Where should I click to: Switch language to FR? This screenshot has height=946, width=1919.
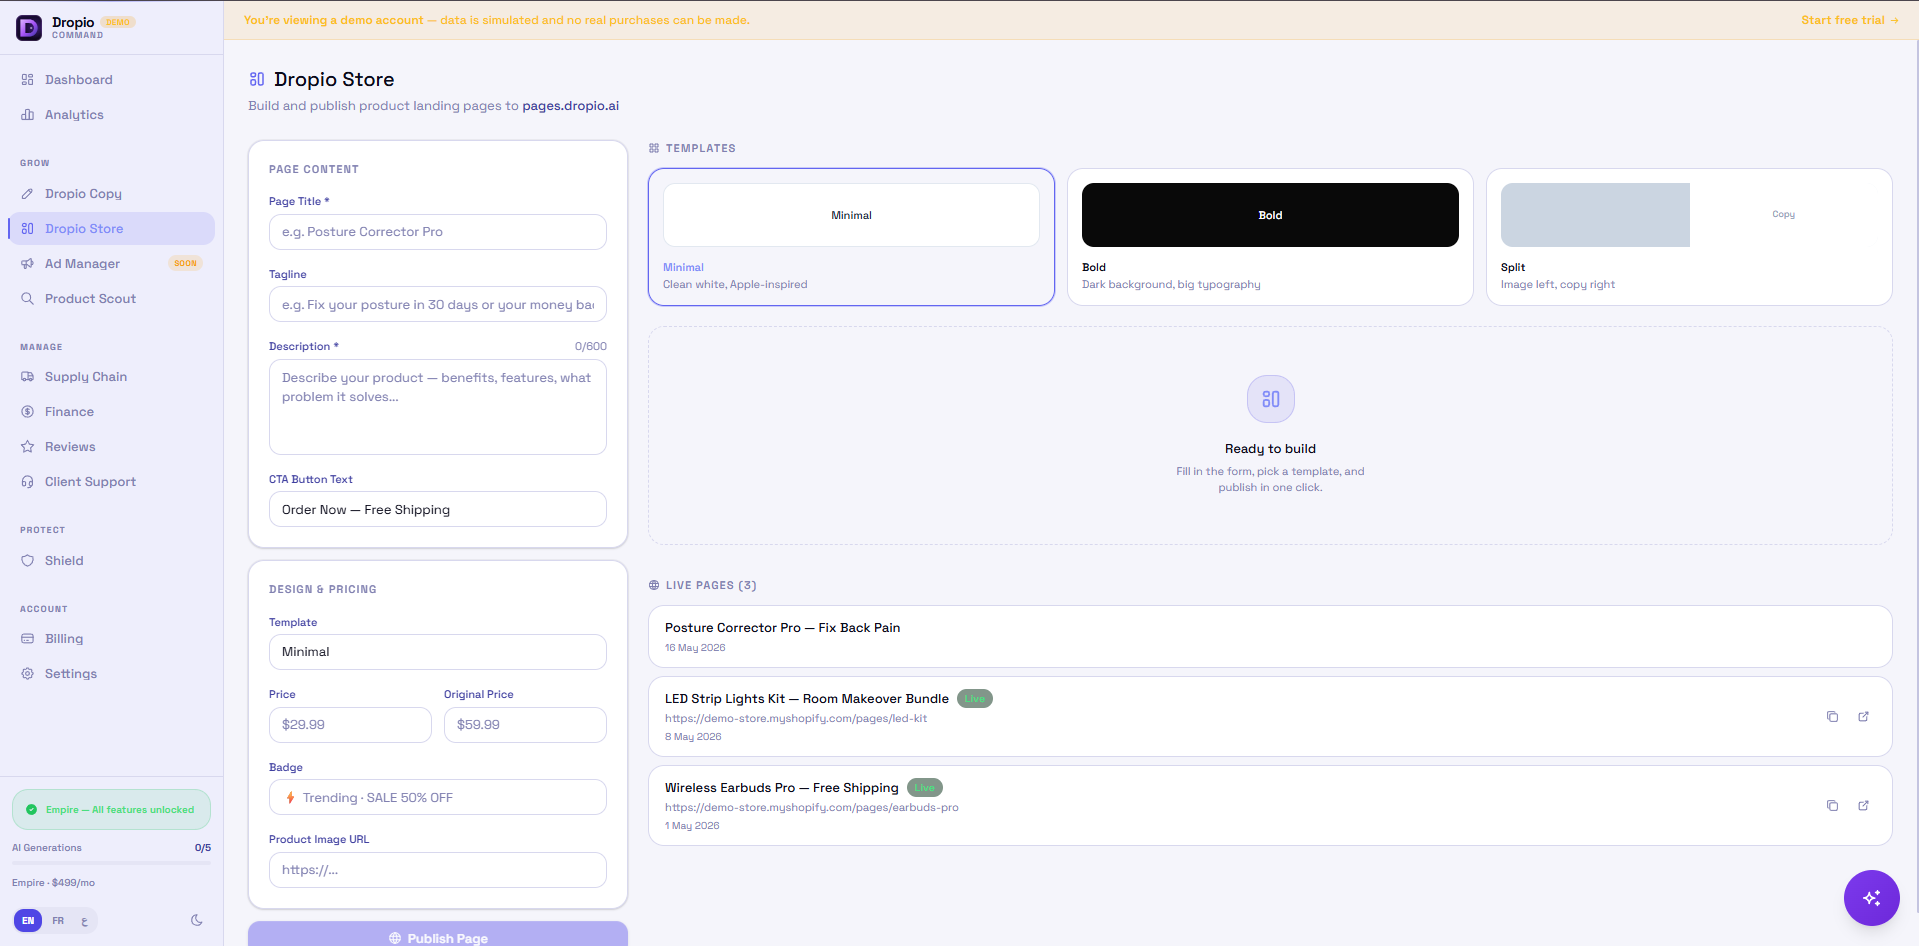point(58,921)
